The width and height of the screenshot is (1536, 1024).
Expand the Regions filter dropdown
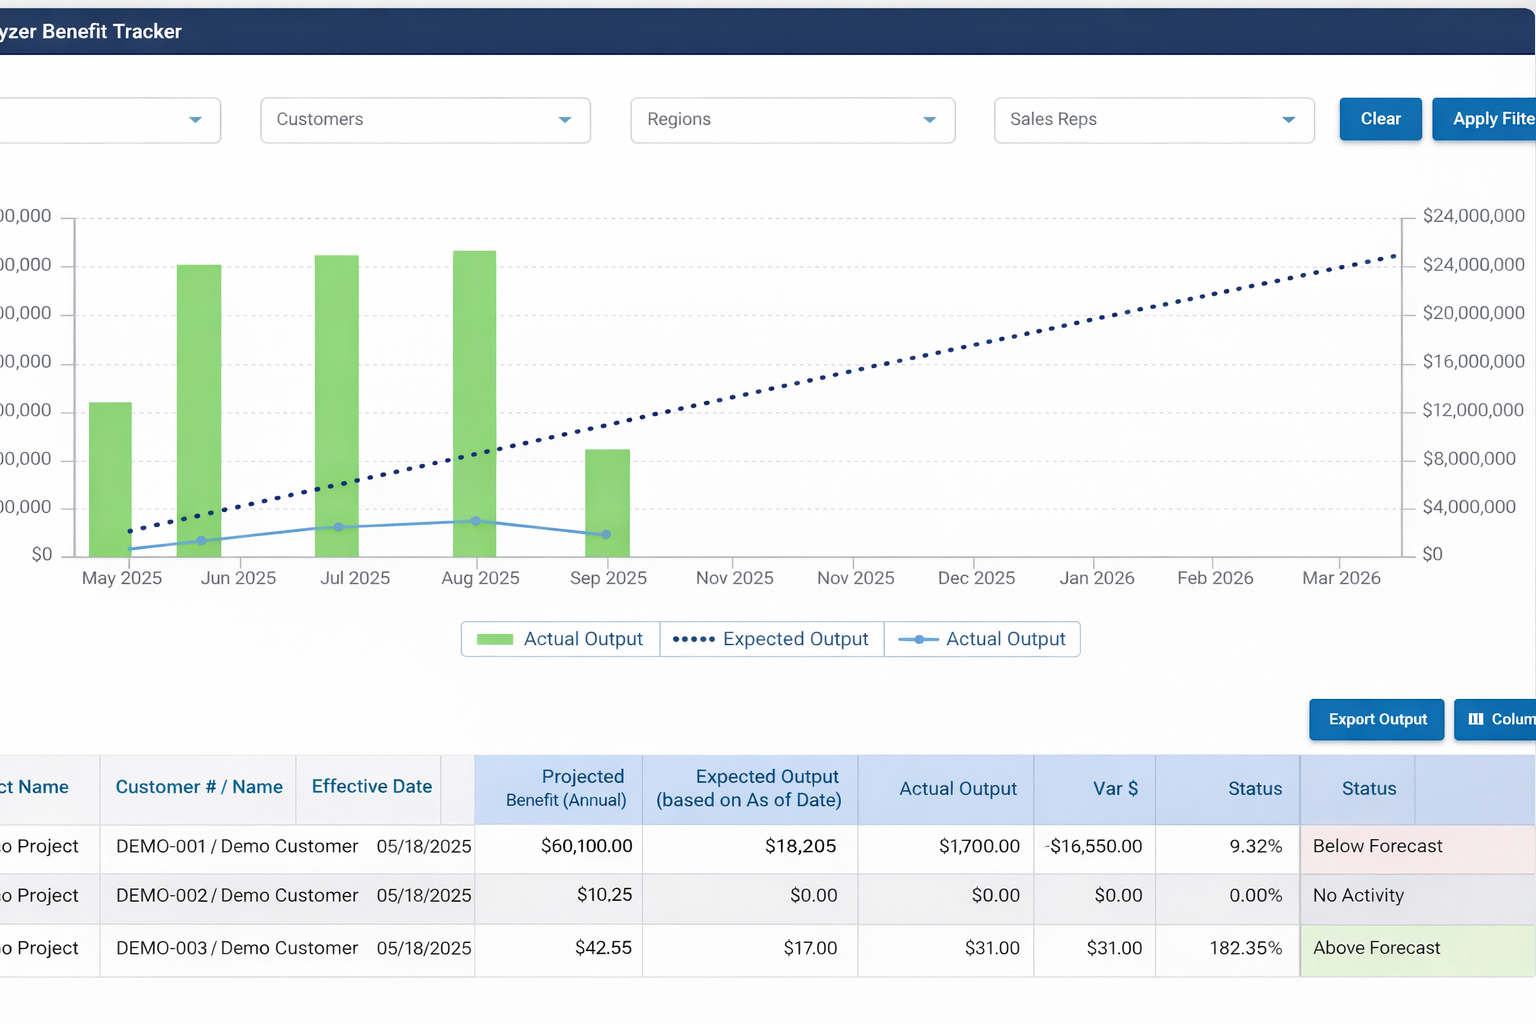point(792,120)
